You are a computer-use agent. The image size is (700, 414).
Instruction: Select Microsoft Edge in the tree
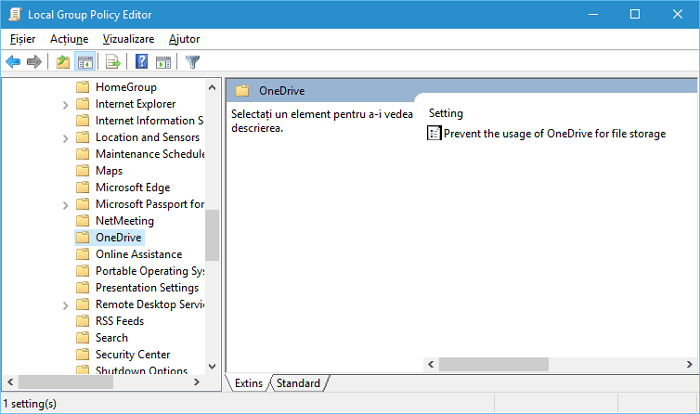click(x=133, y=187)
